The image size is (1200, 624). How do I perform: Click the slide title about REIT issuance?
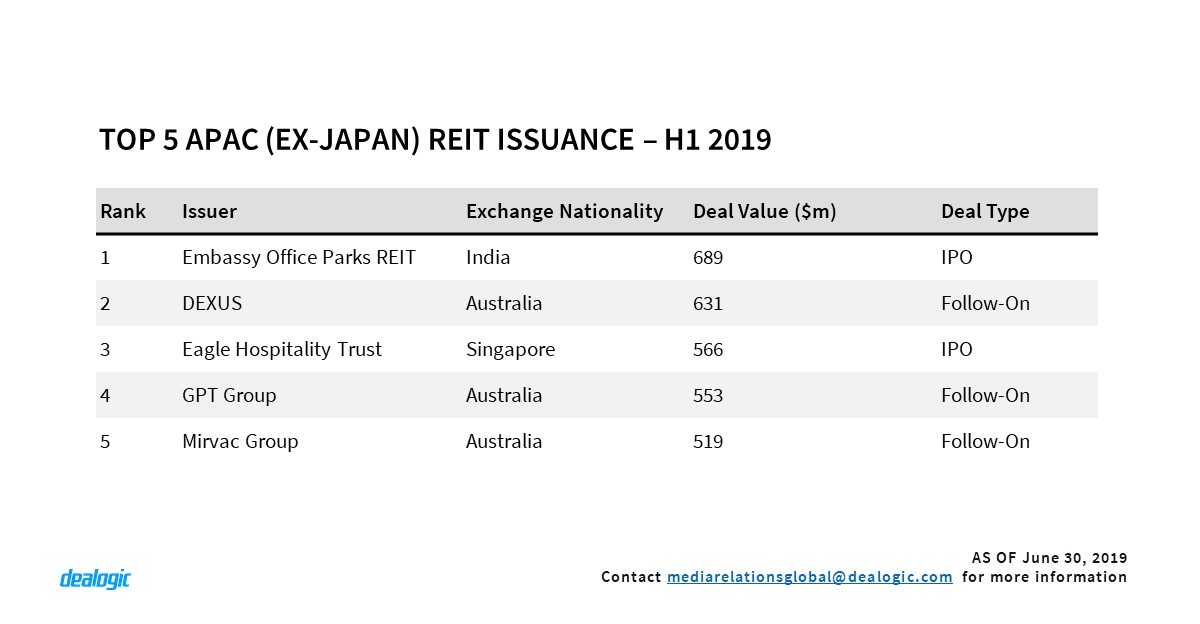click(435, 140)
